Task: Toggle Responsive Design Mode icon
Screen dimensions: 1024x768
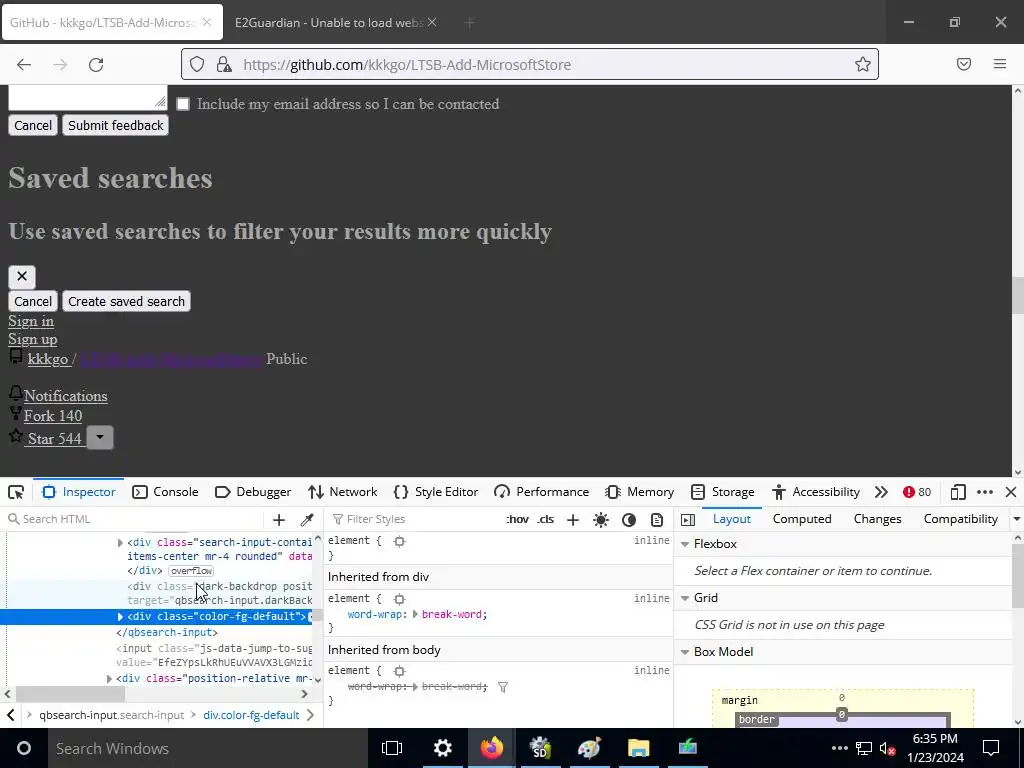Action: pos(958,492)
